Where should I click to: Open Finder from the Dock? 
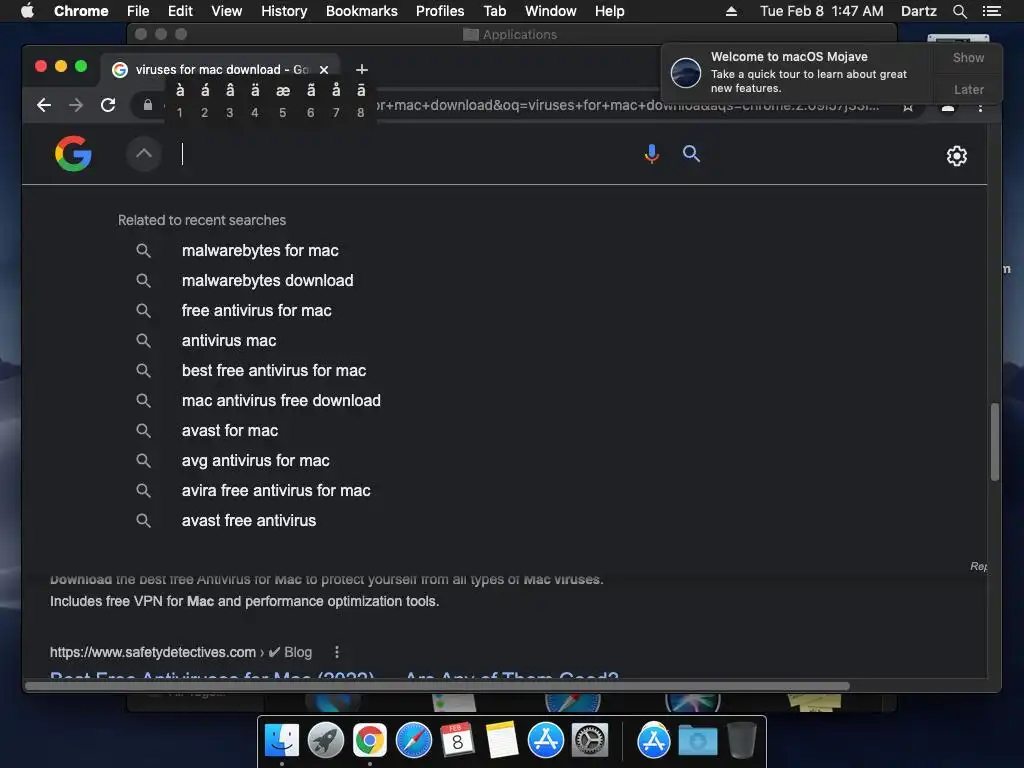281,741
